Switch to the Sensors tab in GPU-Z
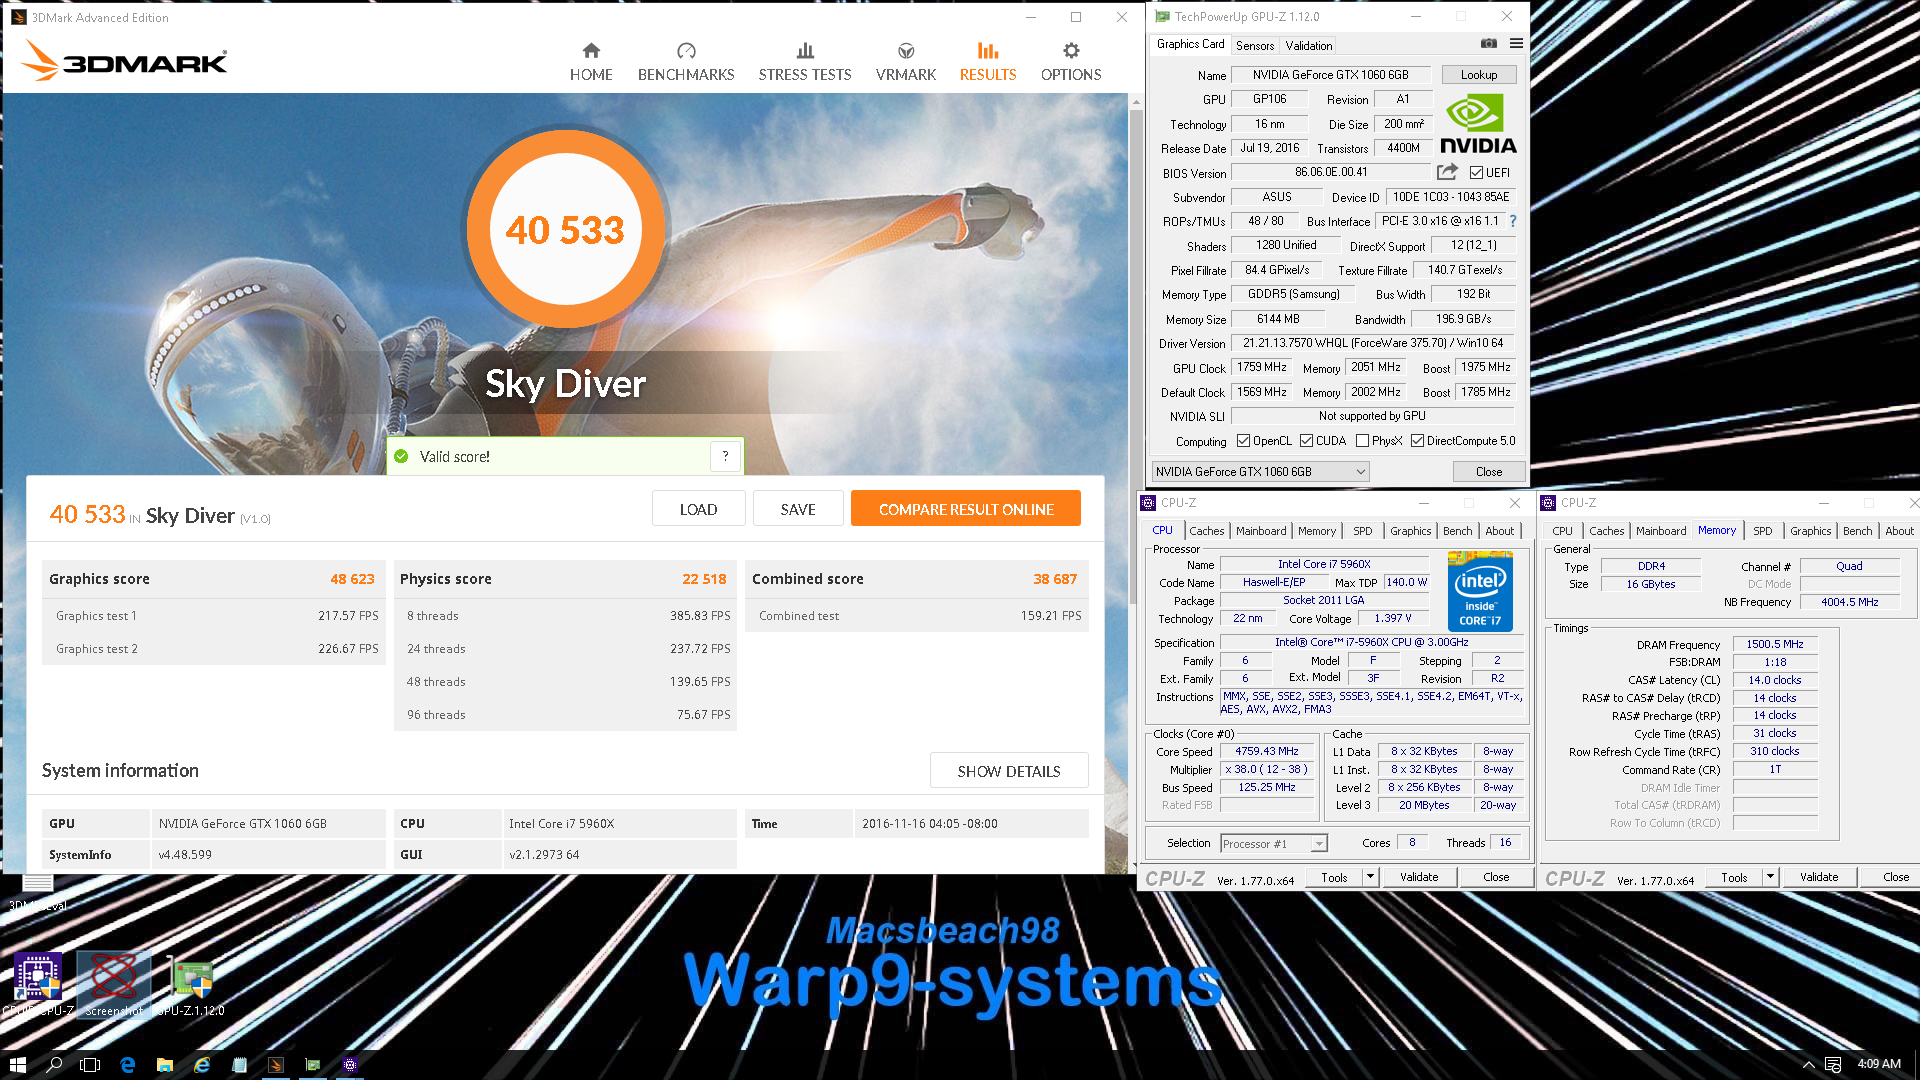Screen dimensions: 1920x1080 [1255, 46]
